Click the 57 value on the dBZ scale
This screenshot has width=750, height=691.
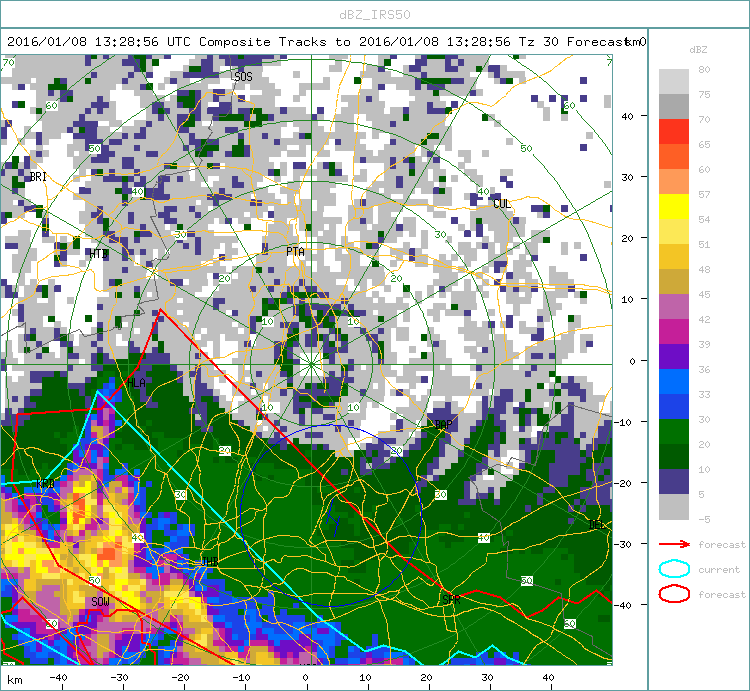pos(704,195)
